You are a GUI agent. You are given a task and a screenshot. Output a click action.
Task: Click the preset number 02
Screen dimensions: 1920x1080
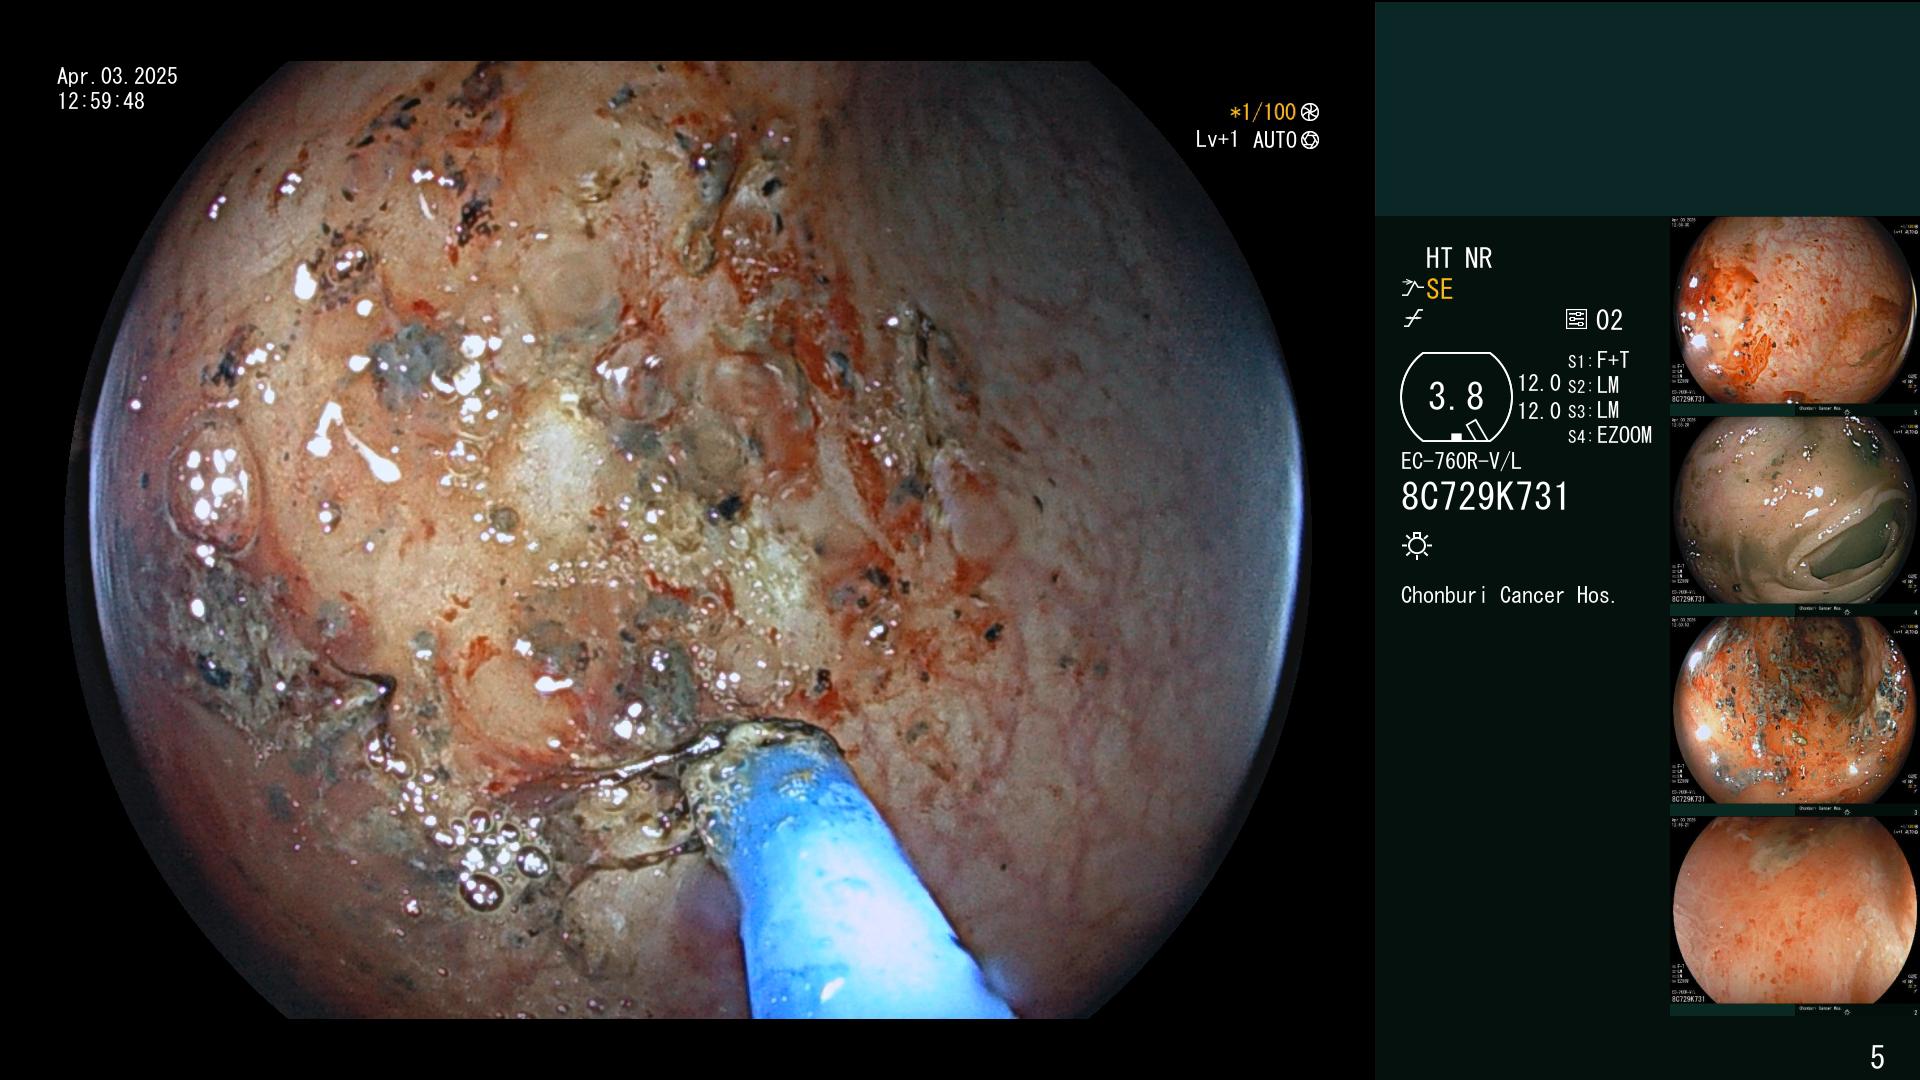click(x=1609, y=320)
